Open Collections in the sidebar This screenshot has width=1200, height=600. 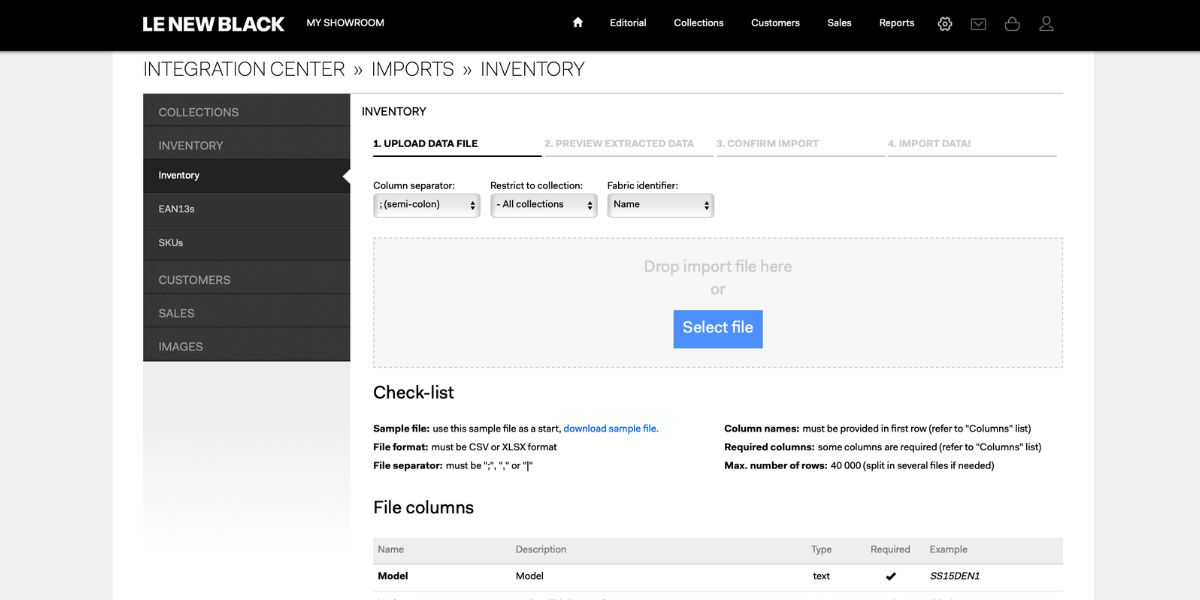(x=246, y=111)
